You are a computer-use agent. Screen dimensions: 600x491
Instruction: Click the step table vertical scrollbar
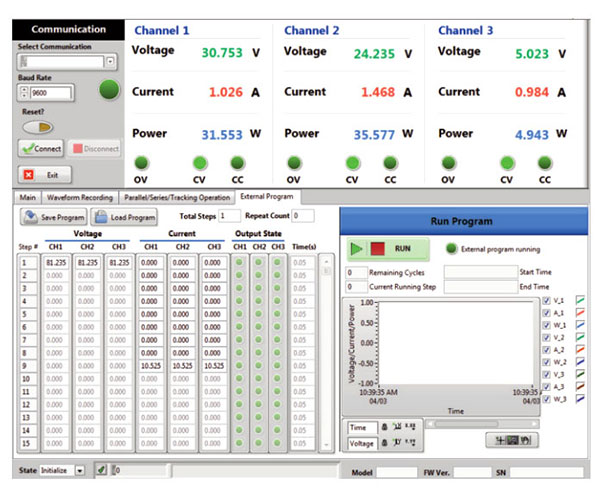click(x=326, y=352)
